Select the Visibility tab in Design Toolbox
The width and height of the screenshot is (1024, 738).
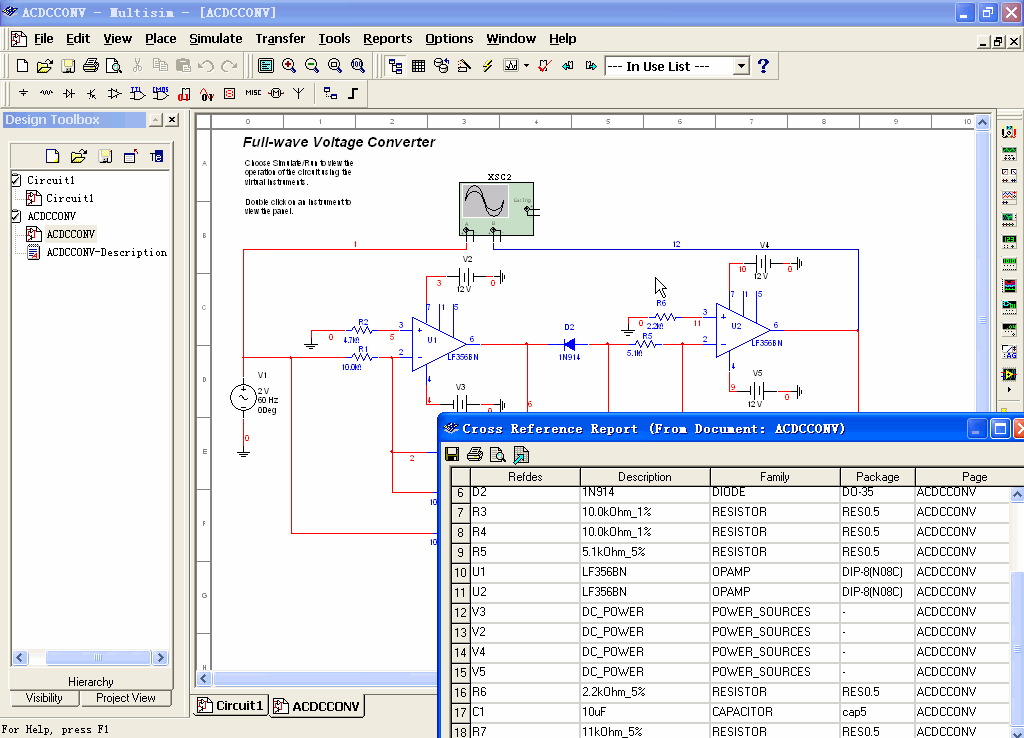click(x=44, y=698)
